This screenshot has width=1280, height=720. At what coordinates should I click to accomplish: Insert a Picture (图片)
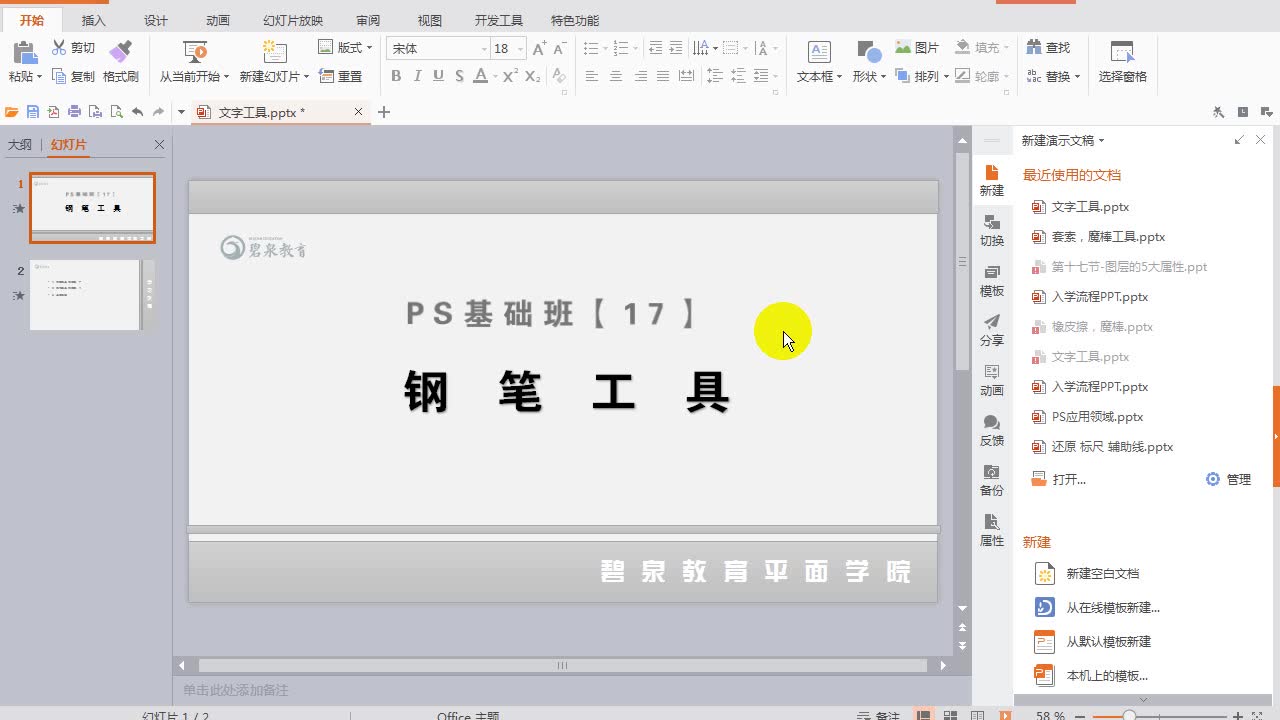tap(917, 48)
